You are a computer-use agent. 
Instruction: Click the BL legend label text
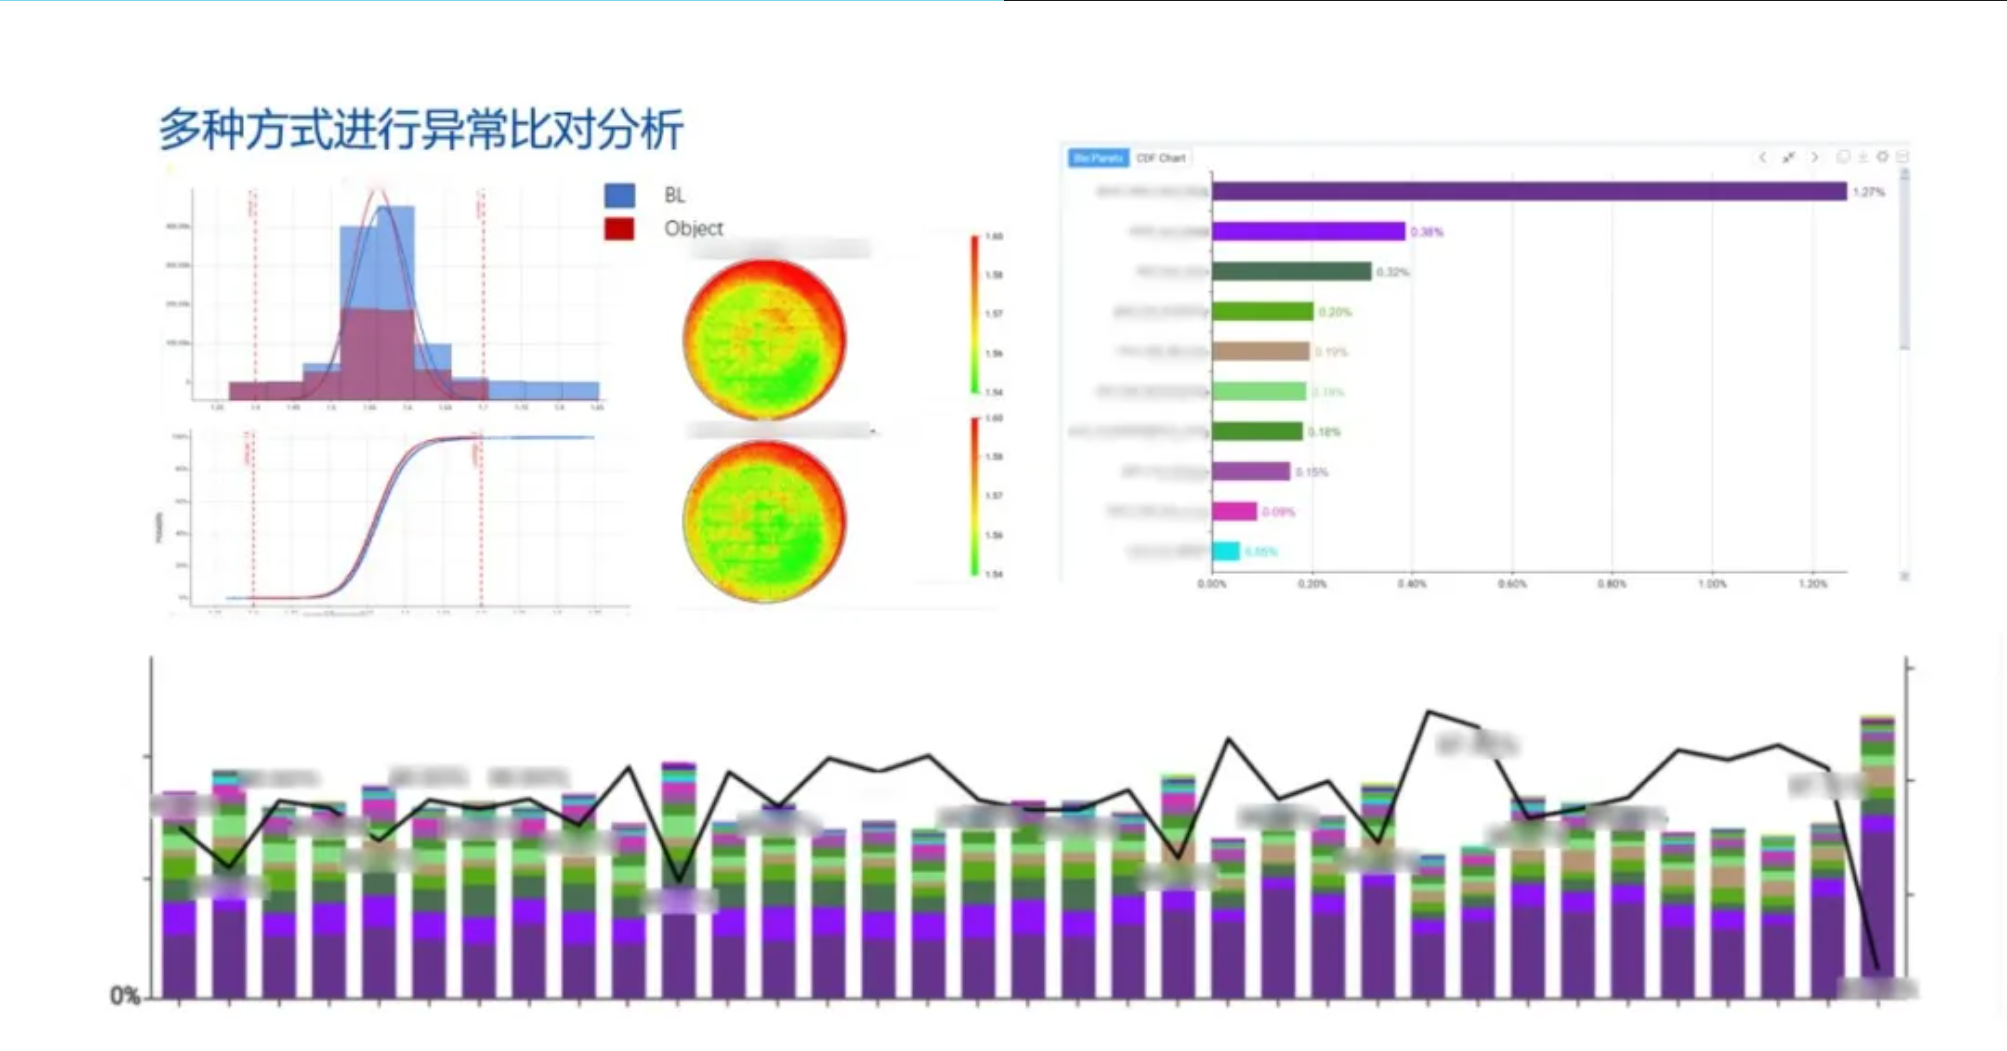pyautogui.click(x=675, y=195)
